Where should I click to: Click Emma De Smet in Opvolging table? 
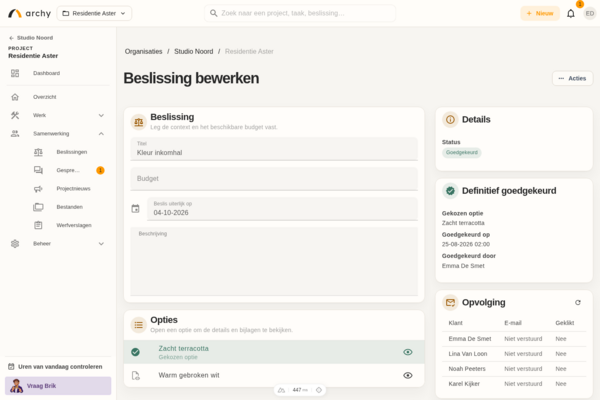coord(470,339)
